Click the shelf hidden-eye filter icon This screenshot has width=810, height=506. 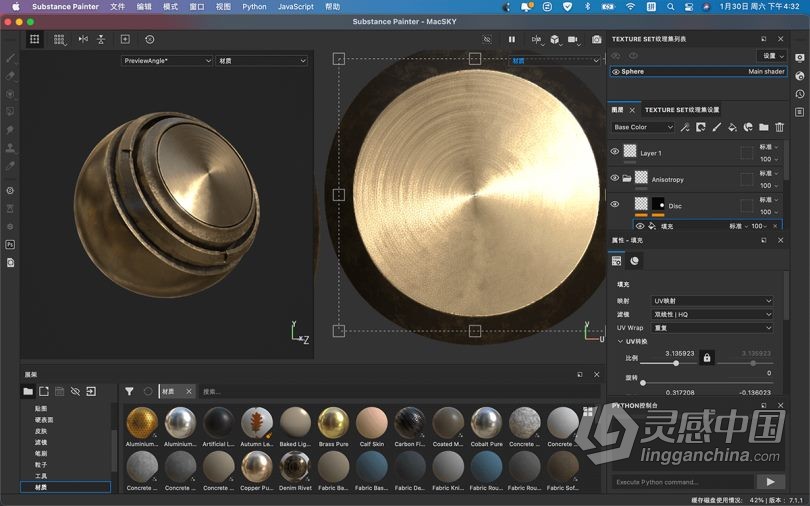pyautogui.click(x=75, y=391)
